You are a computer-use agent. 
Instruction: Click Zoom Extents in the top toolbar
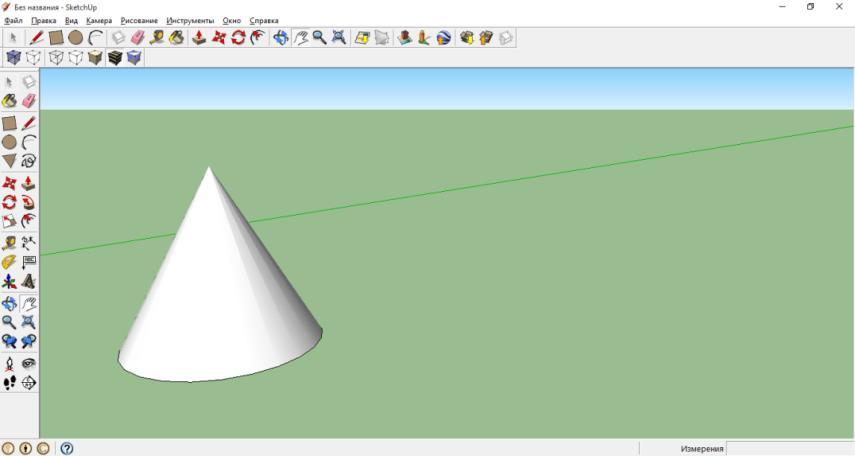[339, 38]
